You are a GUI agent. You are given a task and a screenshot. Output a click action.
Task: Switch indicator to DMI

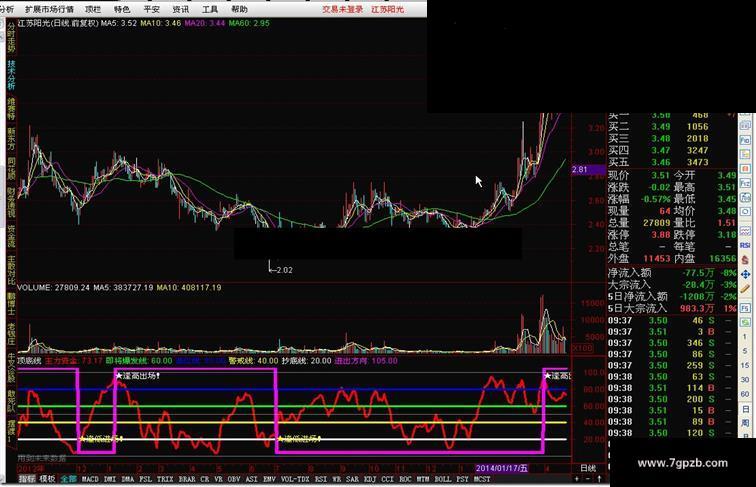click(x=110, y=479)
